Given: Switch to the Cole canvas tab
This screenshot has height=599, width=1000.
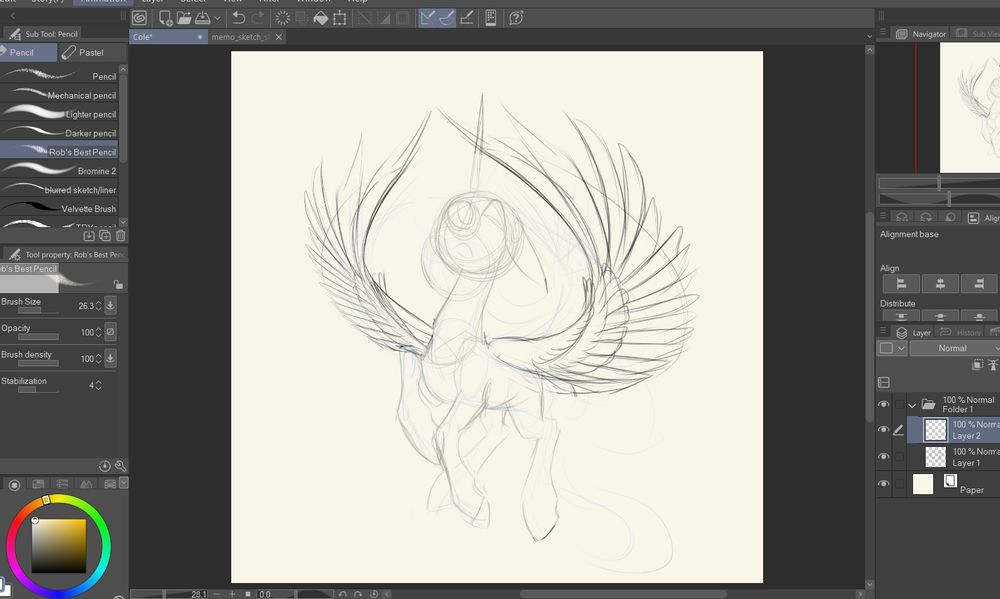Looking at the screenshot, I should click(168, 37).
